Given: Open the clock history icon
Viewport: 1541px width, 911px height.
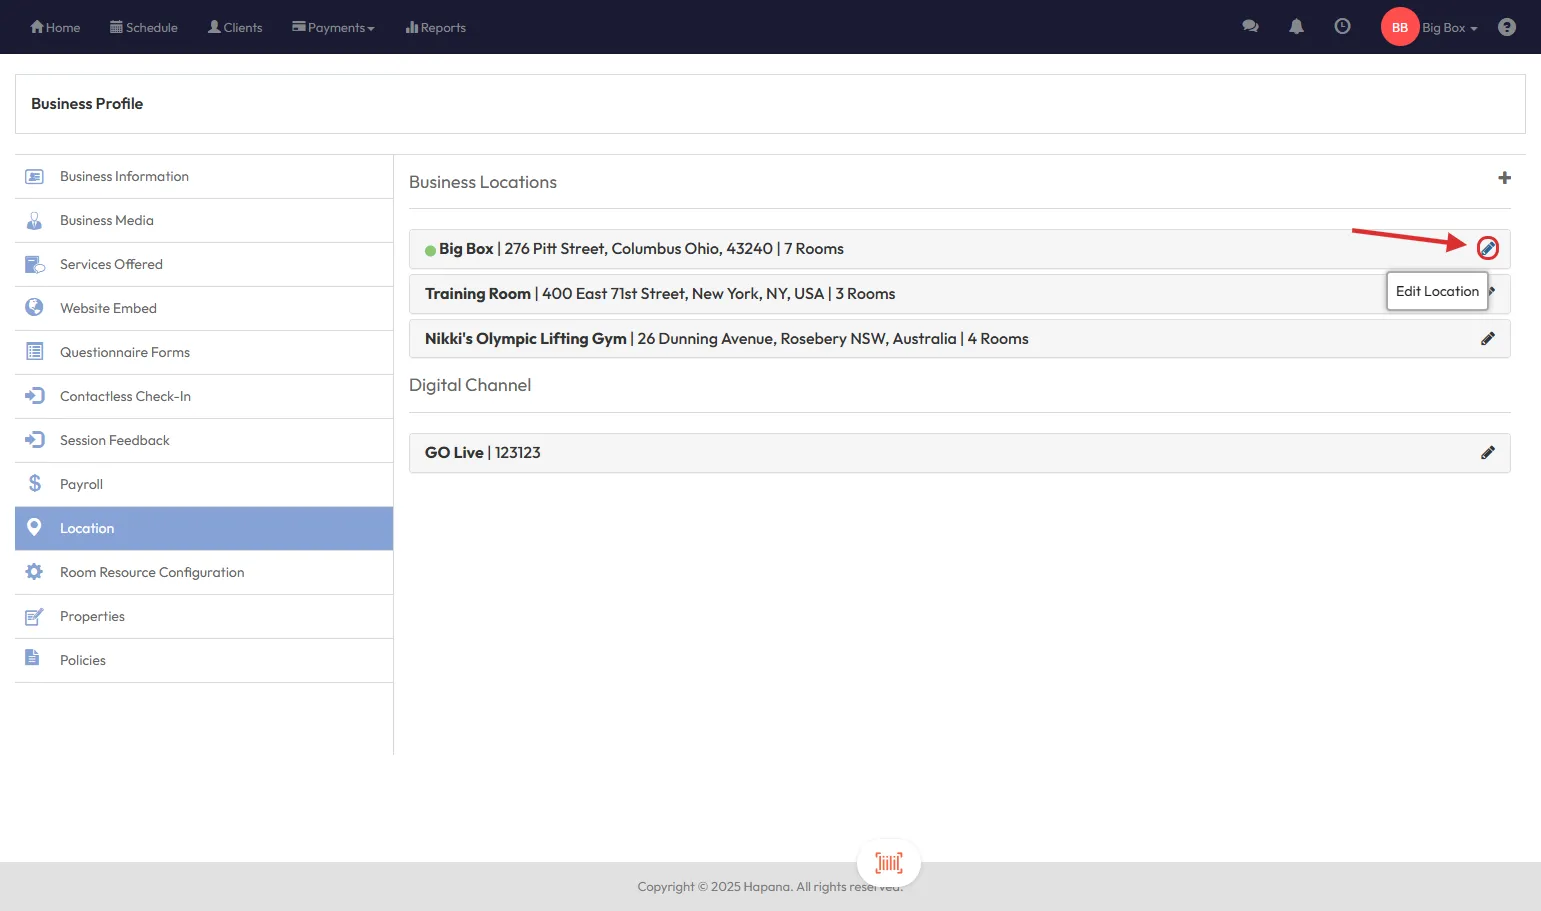Looking at the screenshot, I should coord(1342,27).
